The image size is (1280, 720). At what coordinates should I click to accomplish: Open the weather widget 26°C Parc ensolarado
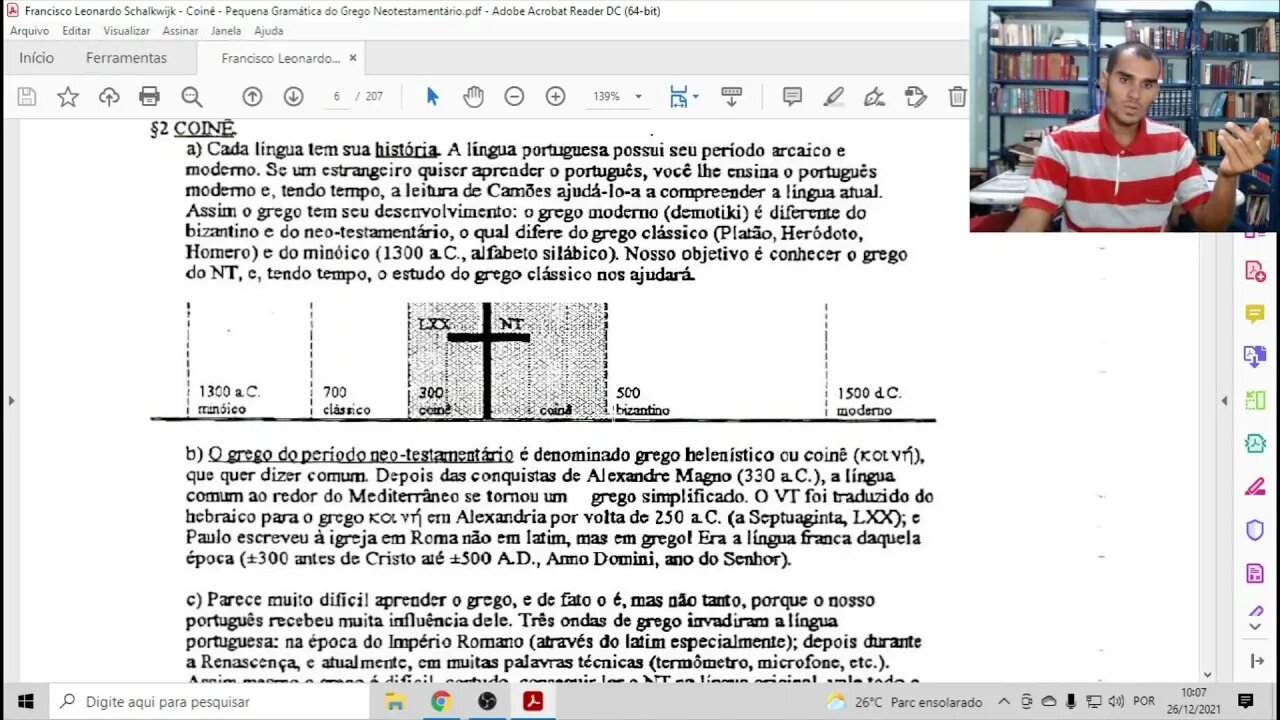tap(904, 702)
